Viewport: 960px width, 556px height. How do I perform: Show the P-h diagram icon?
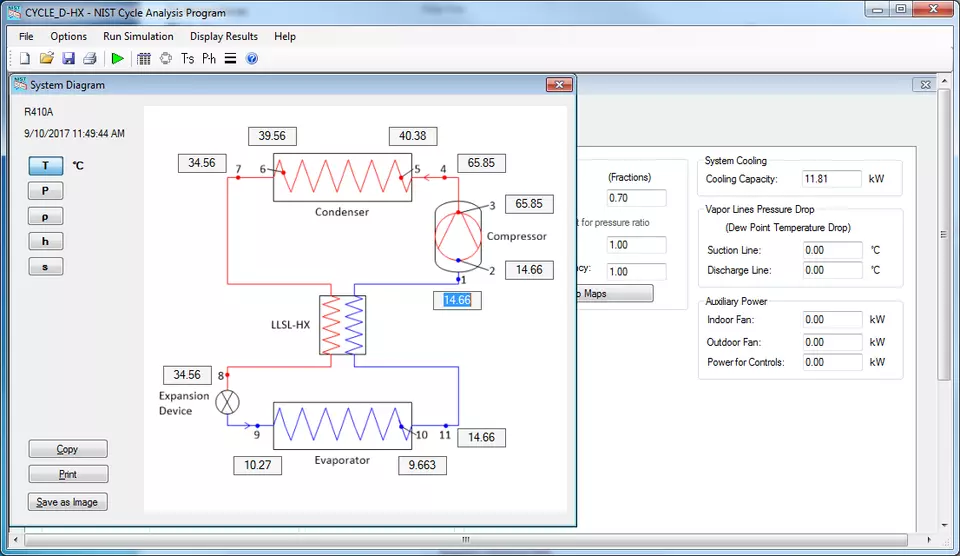[209, 59]
